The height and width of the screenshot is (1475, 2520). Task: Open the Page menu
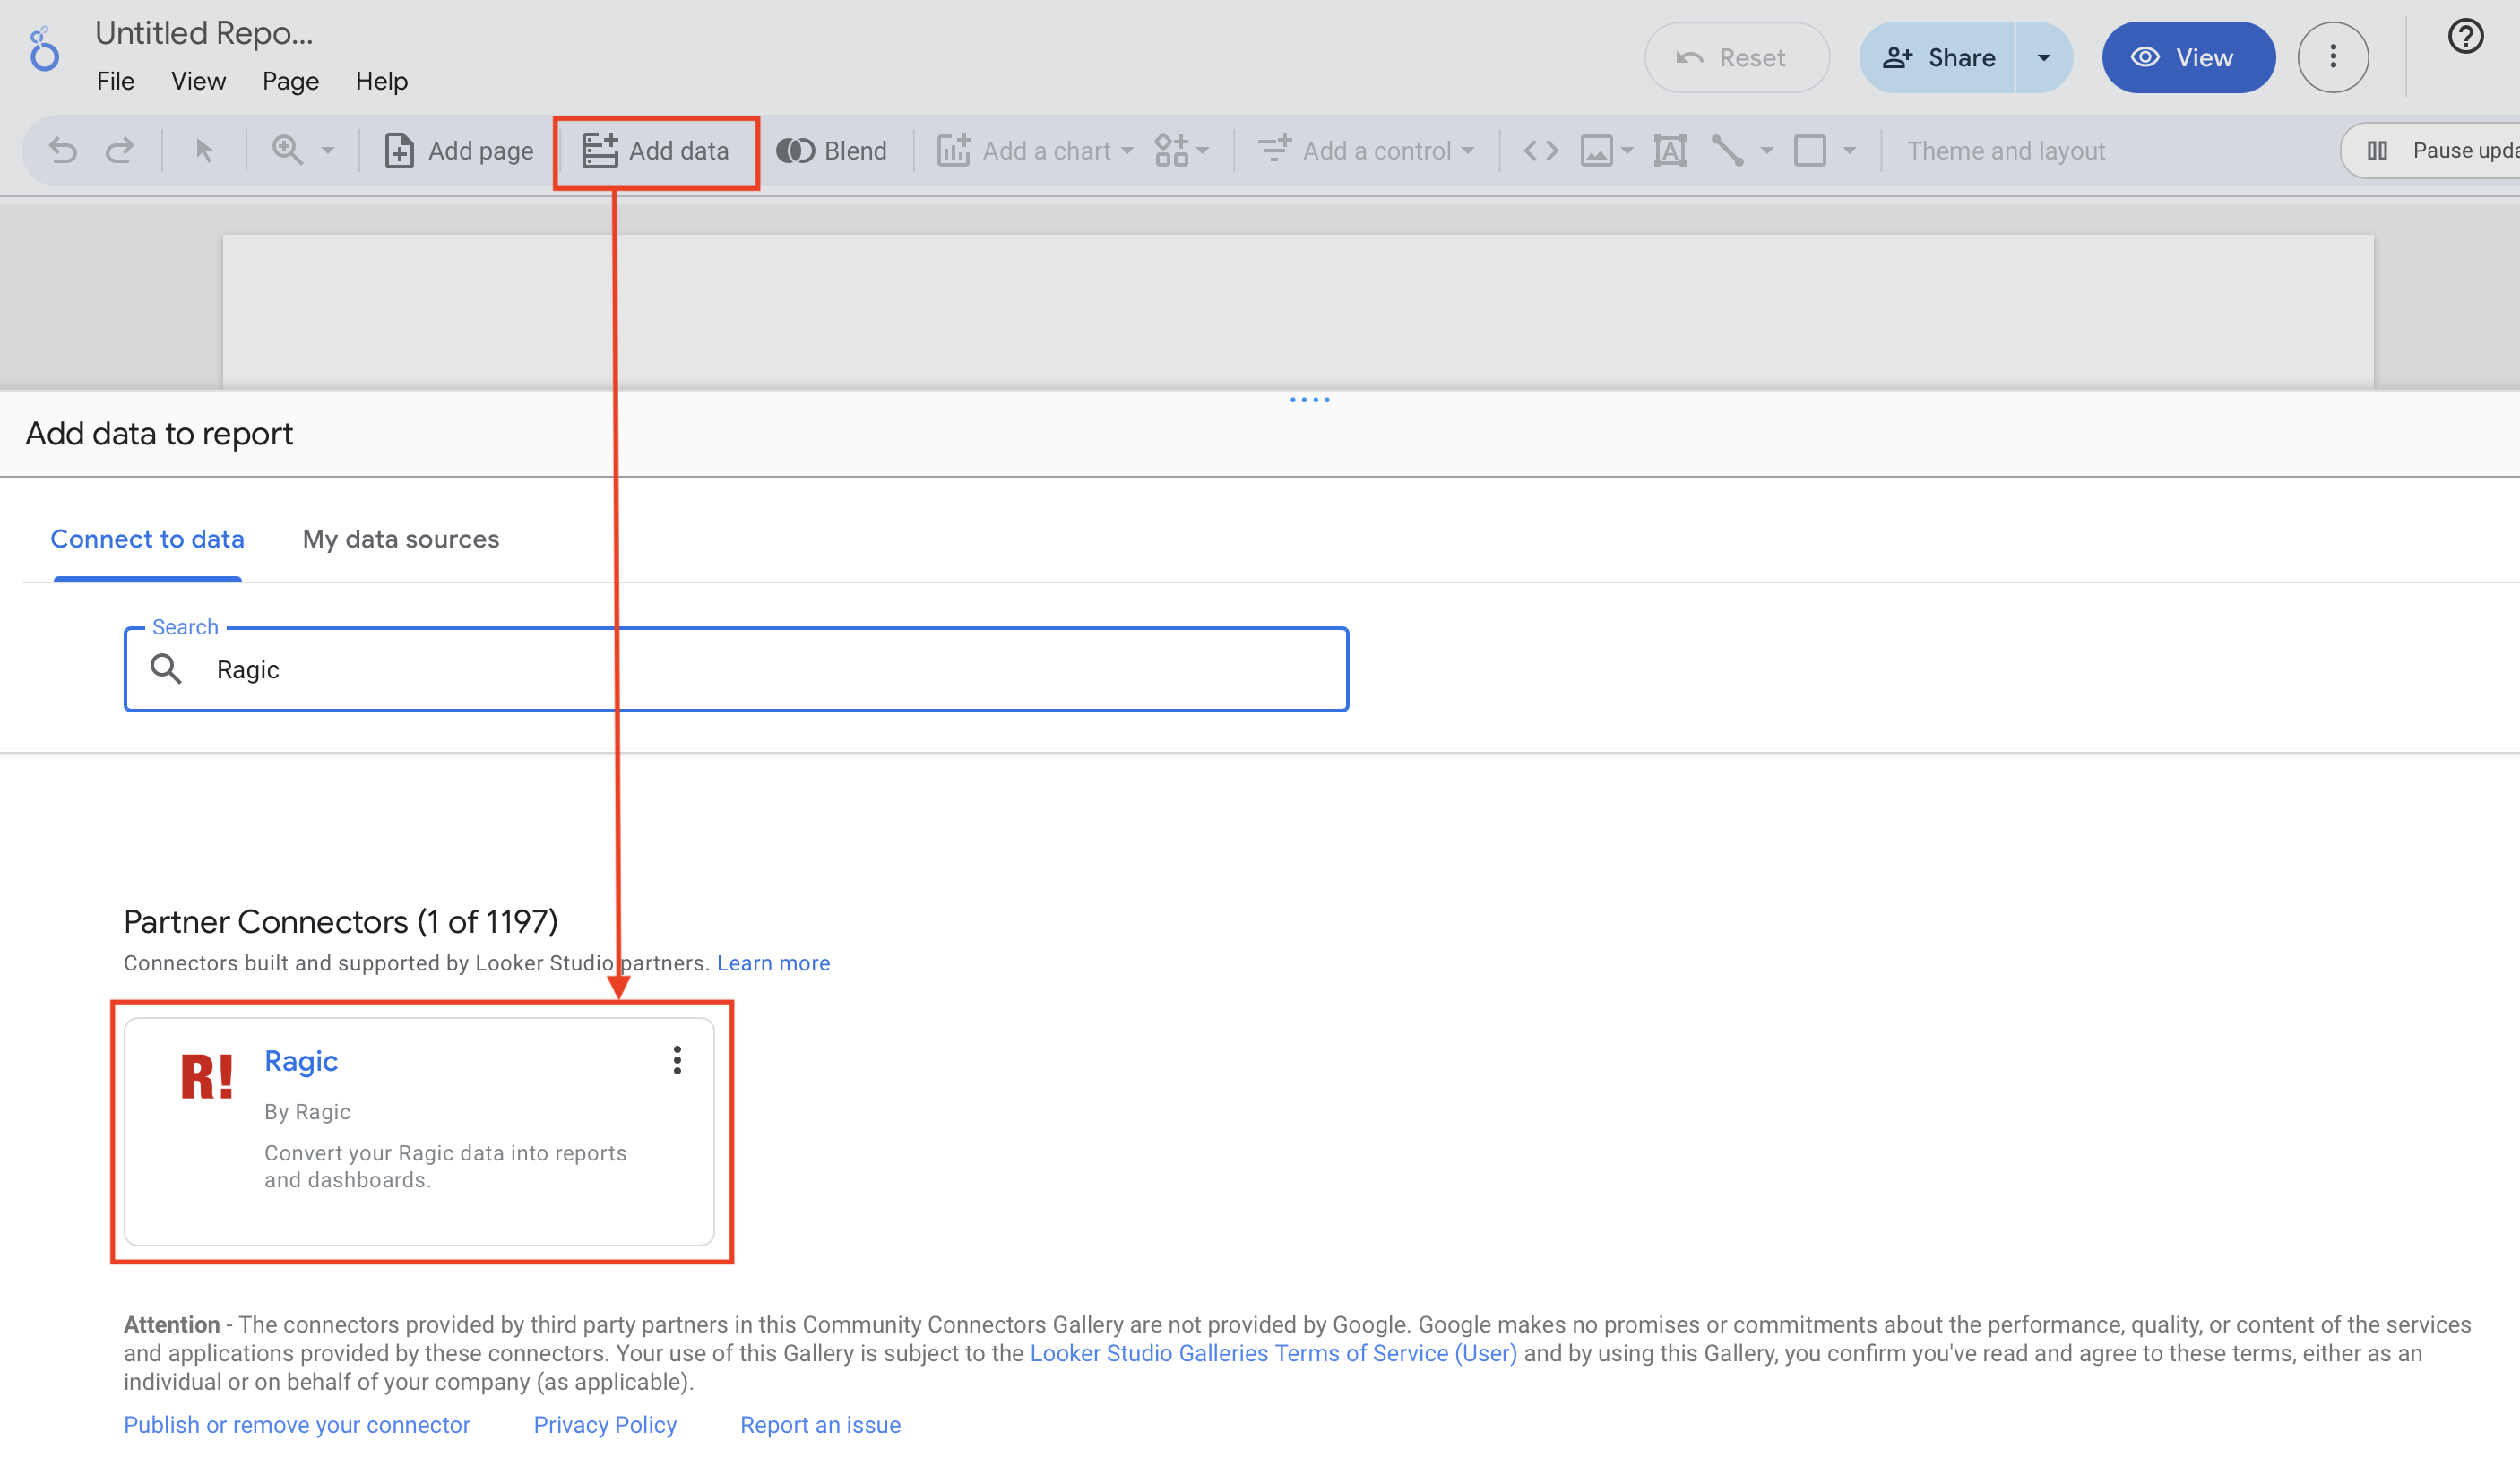coord(290,81)
